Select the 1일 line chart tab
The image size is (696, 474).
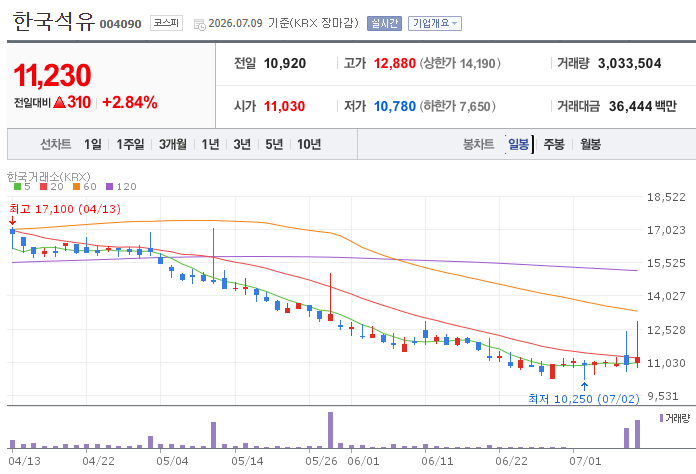point(93,144)
